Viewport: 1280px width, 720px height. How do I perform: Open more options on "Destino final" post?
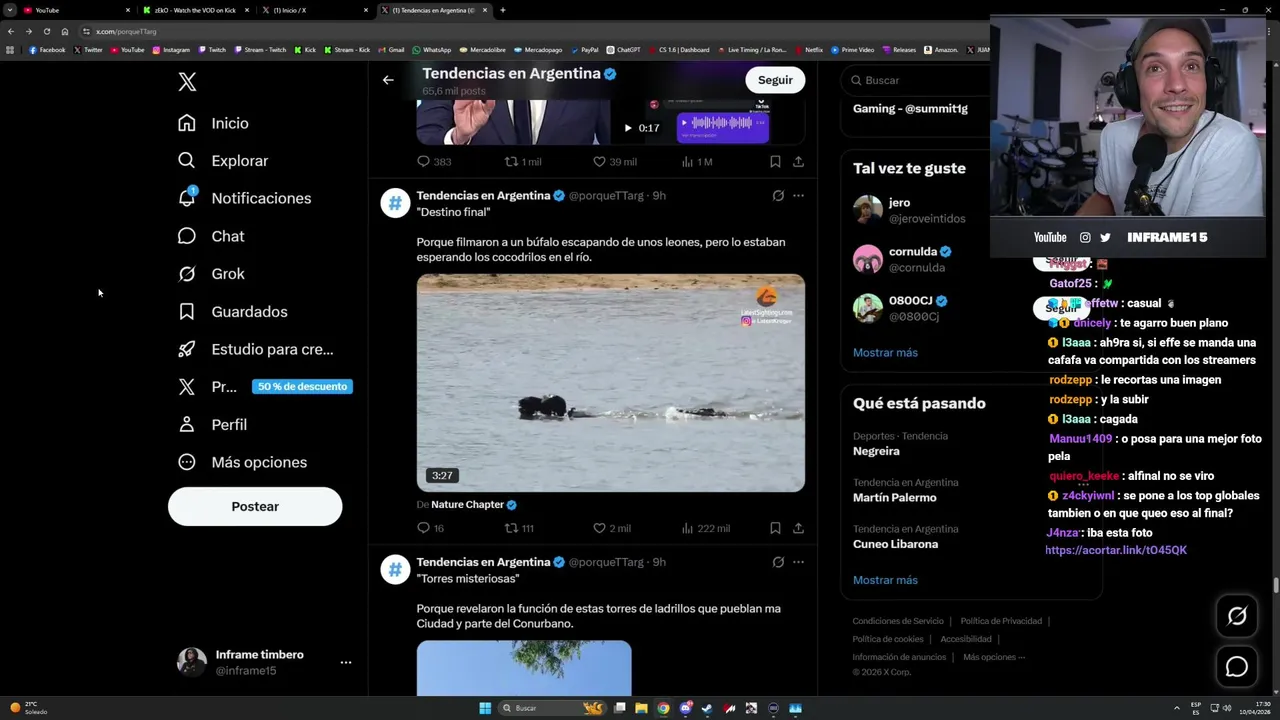pyautogui.click(x=798, y=196)
